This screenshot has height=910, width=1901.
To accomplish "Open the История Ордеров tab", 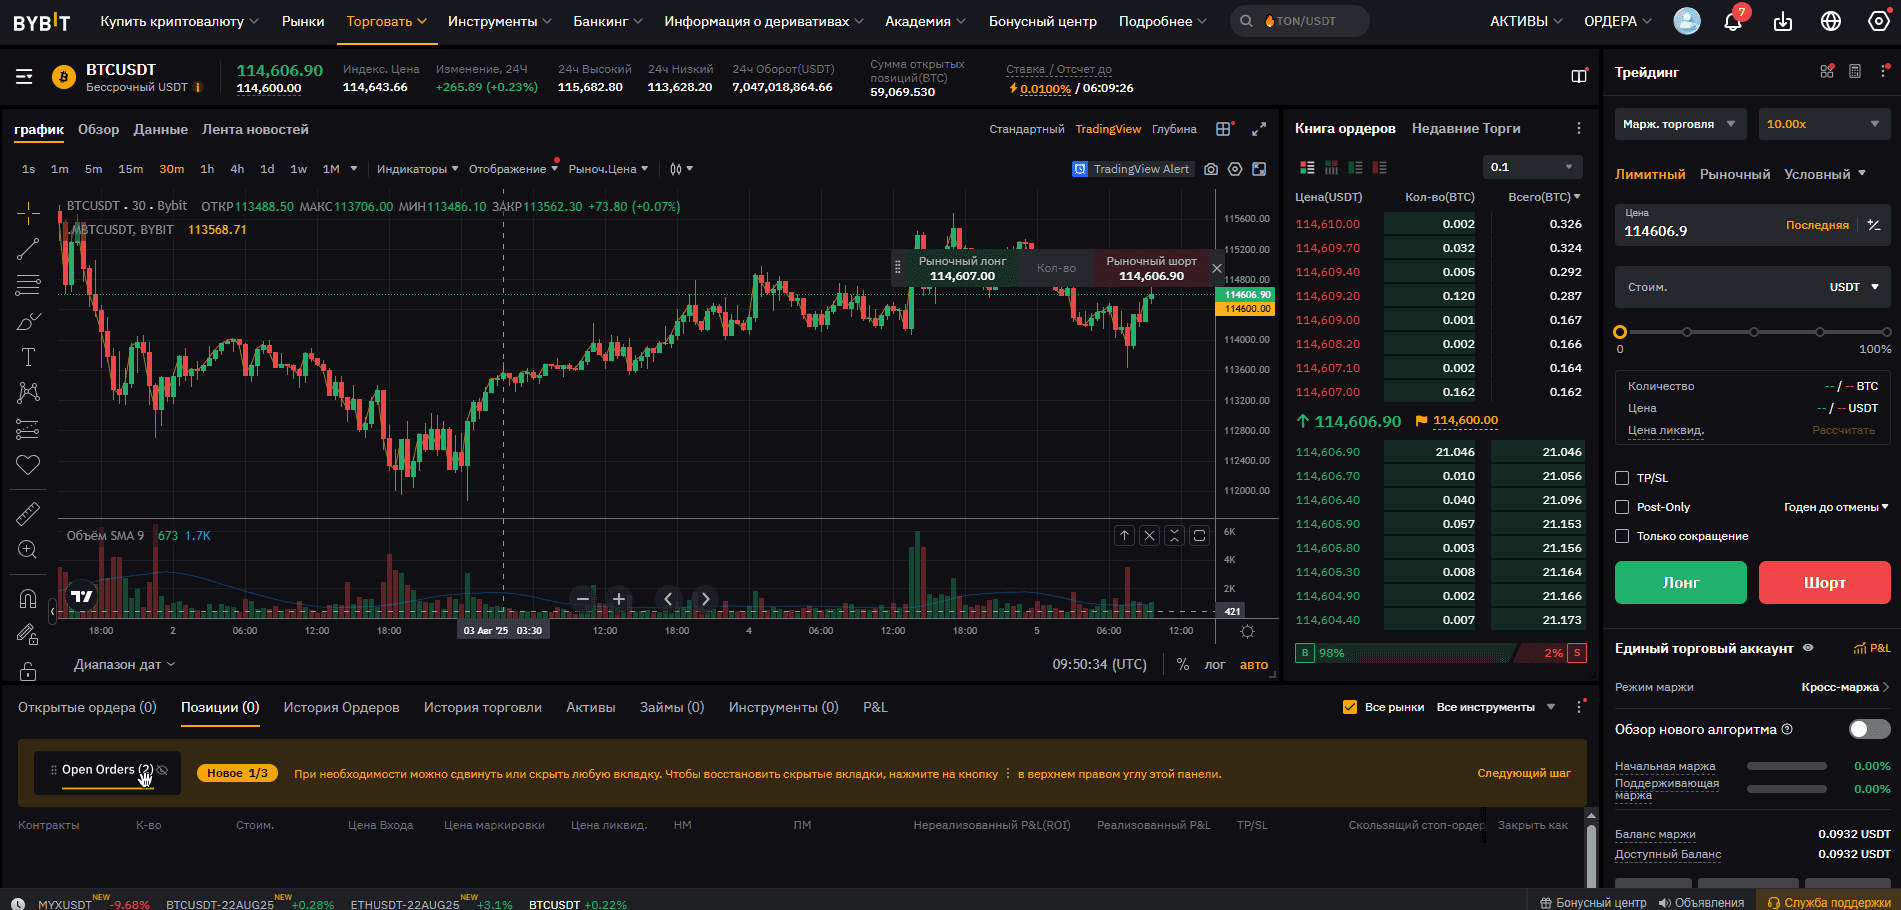I will (x=341, y=707).
